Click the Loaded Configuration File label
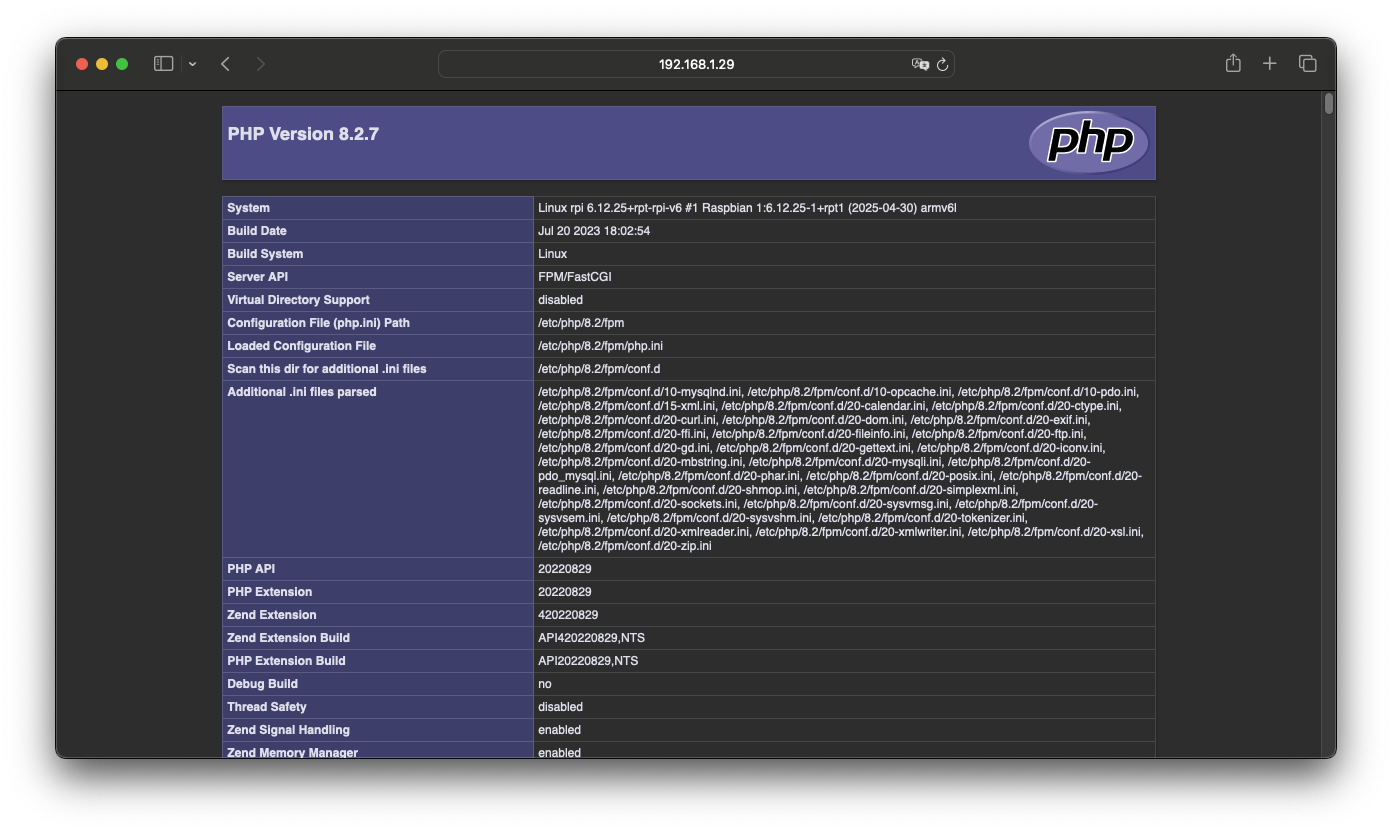This screenshot has width=1392, height=832. 301,346
